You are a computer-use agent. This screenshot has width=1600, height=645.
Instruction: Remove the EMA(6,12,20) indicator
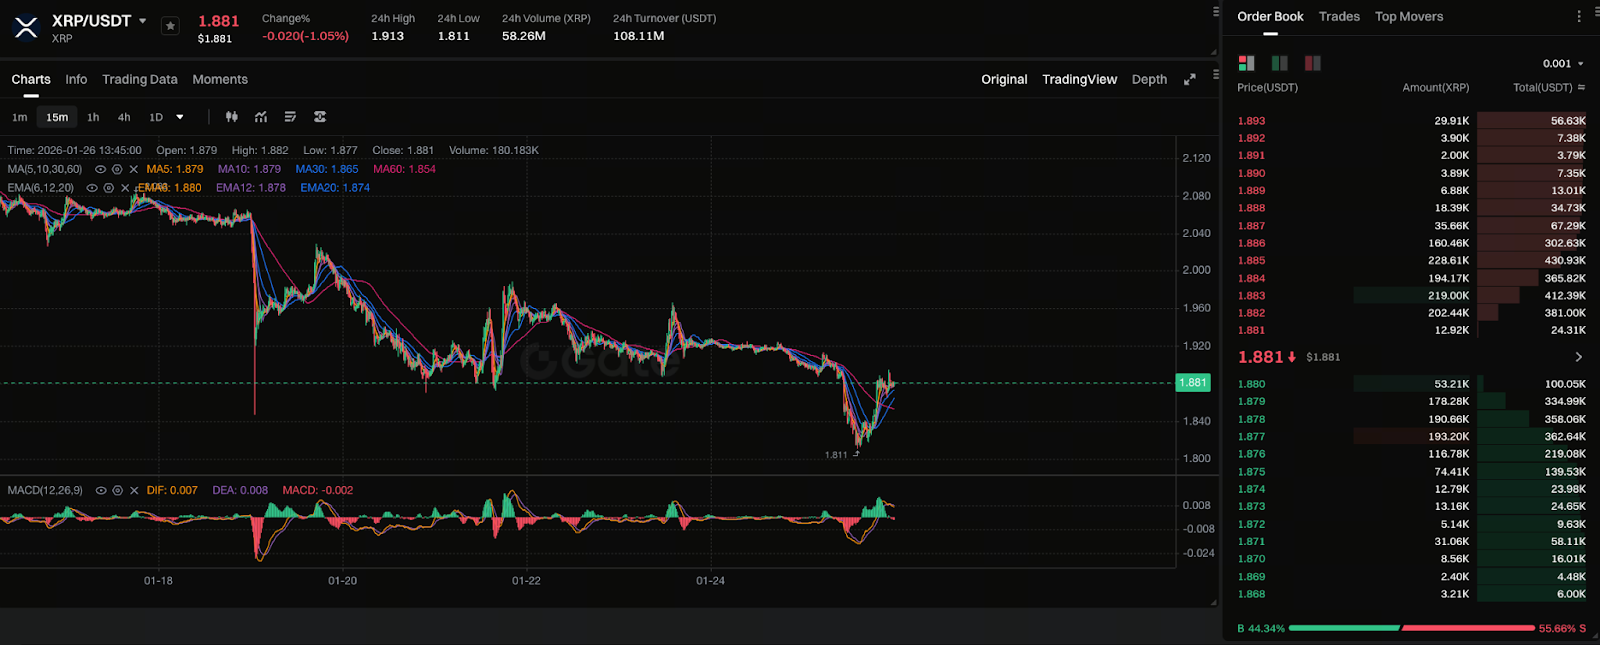[x=125, y=188]
